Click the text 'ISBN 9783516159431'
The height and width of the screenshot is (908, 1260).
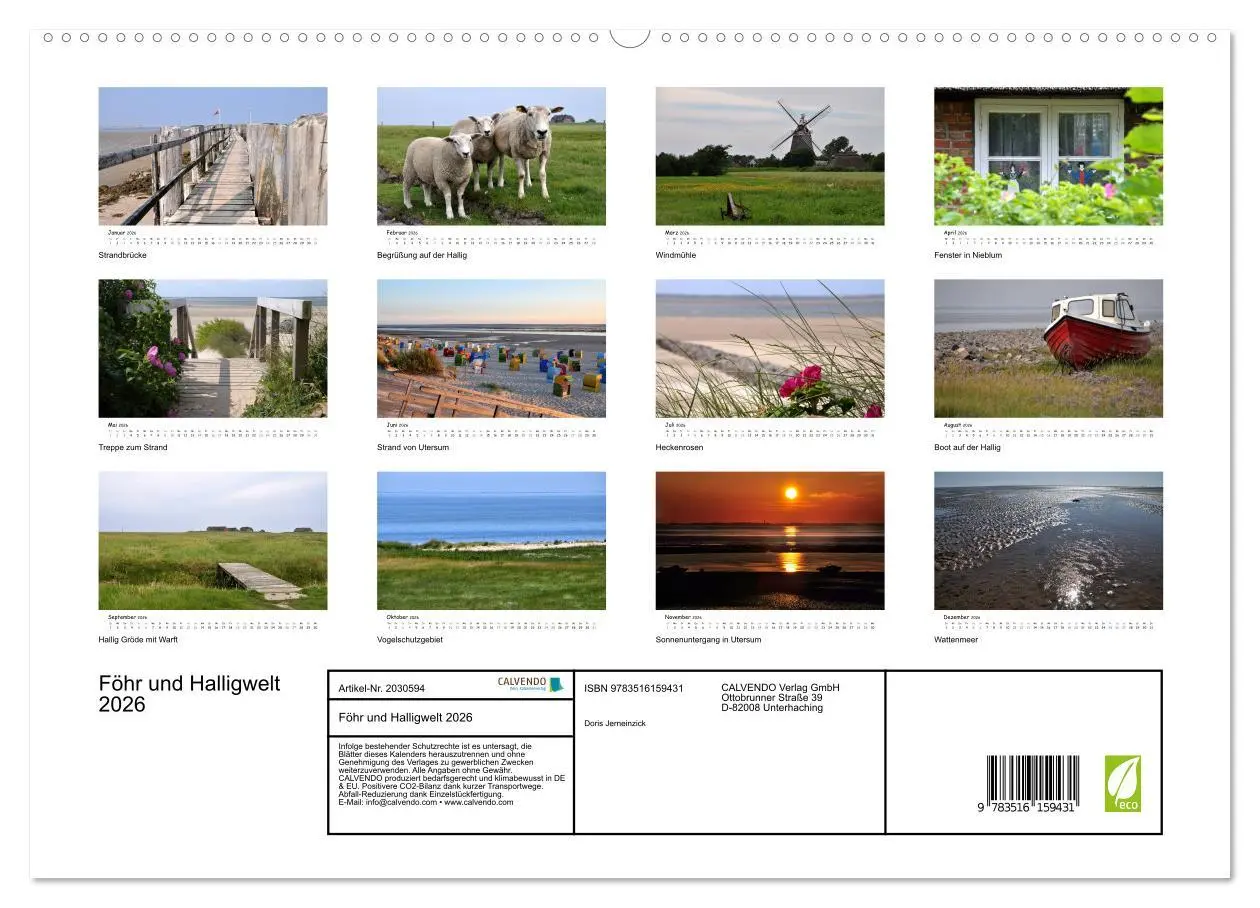634,688
